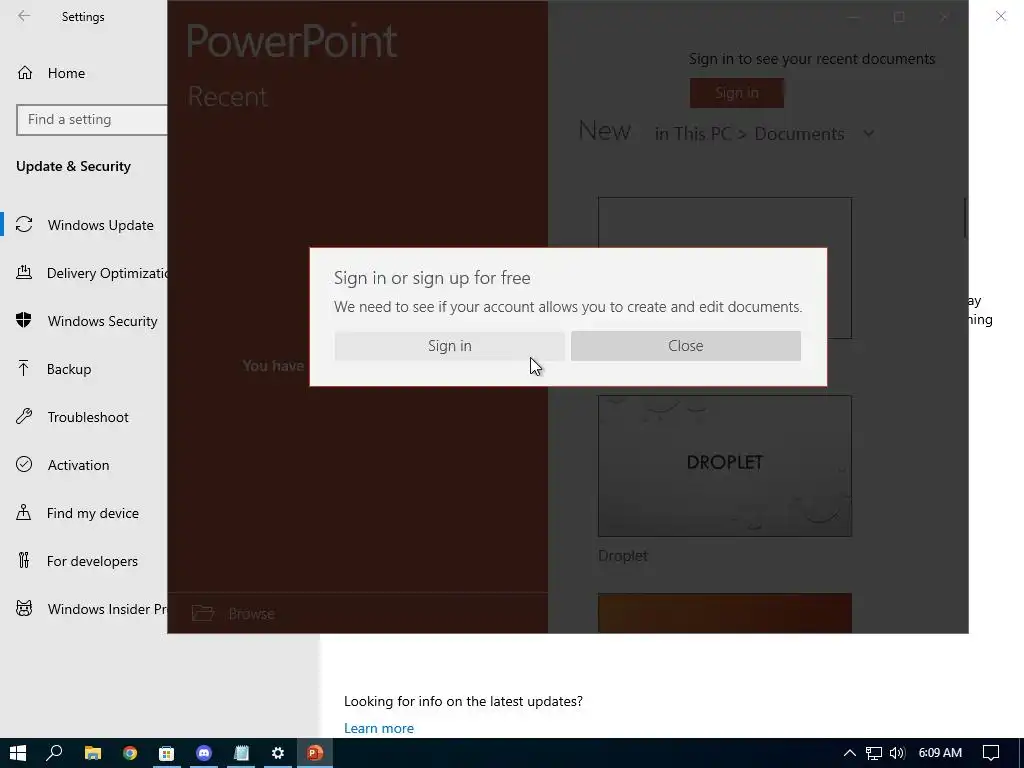1024x768 pixels.
Task: Select Find my device
Action: (x=92, y=513)
